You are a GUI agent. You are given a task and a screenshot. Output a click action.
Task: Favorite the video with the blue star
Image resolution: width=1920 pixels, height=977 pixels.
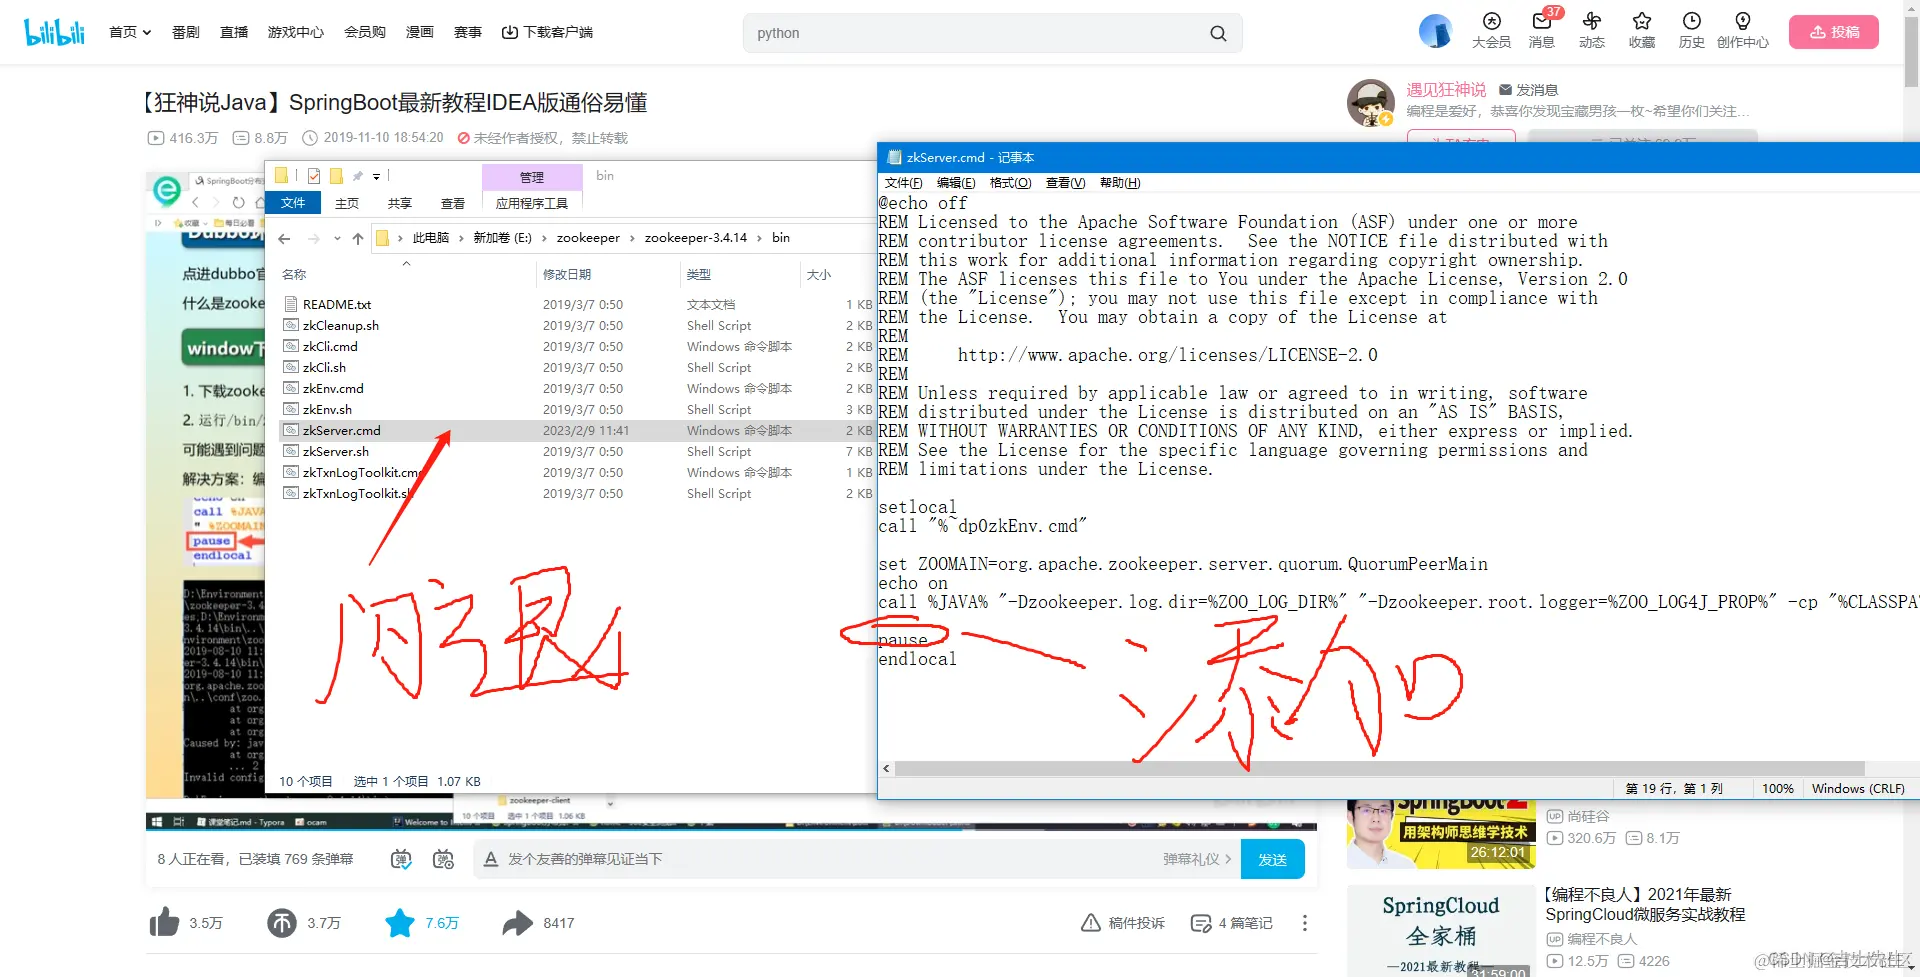(x=400, y=922)
